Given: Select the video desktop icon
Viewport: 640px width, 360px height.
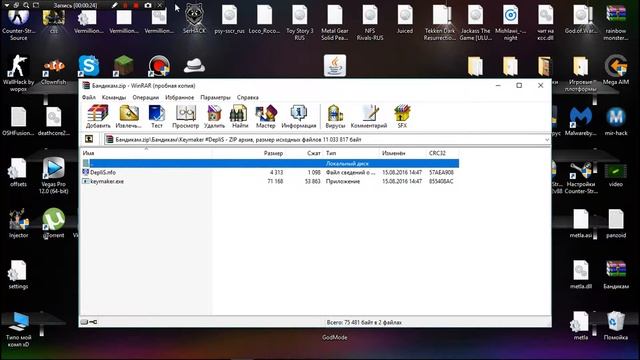Looking at the screenshot, I should (x=616, y=176).
